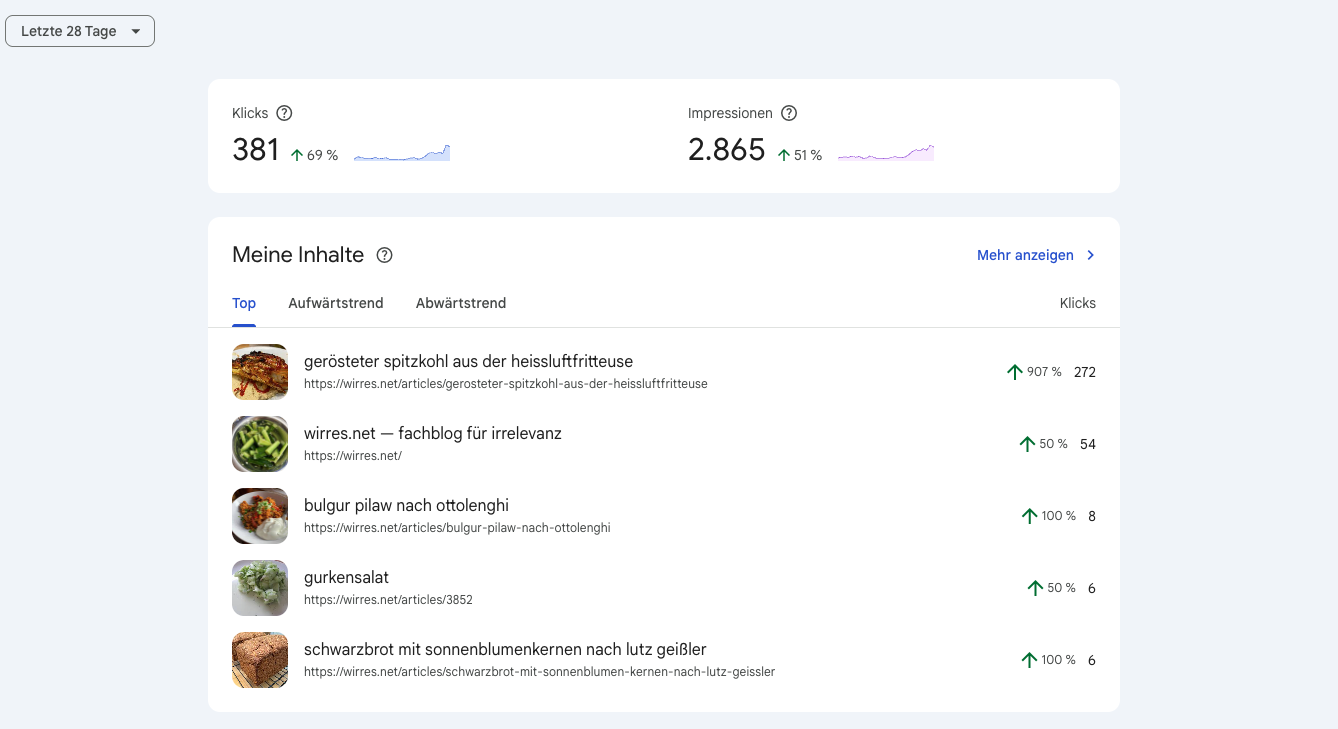Open the bulgur pilaw nach ottolenghi entry
Image resolution: width=1338 pixels, height=729 pixels.
click(406, 505)
